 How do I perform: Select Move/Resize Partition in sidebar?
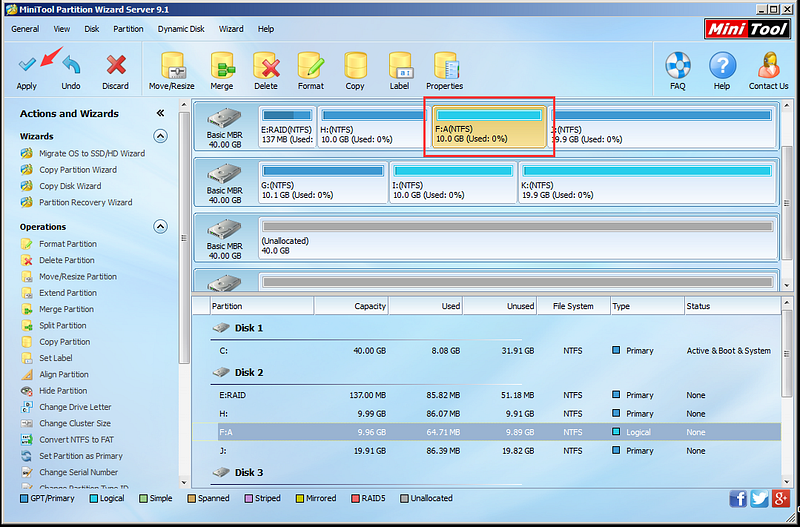[69, 277]
